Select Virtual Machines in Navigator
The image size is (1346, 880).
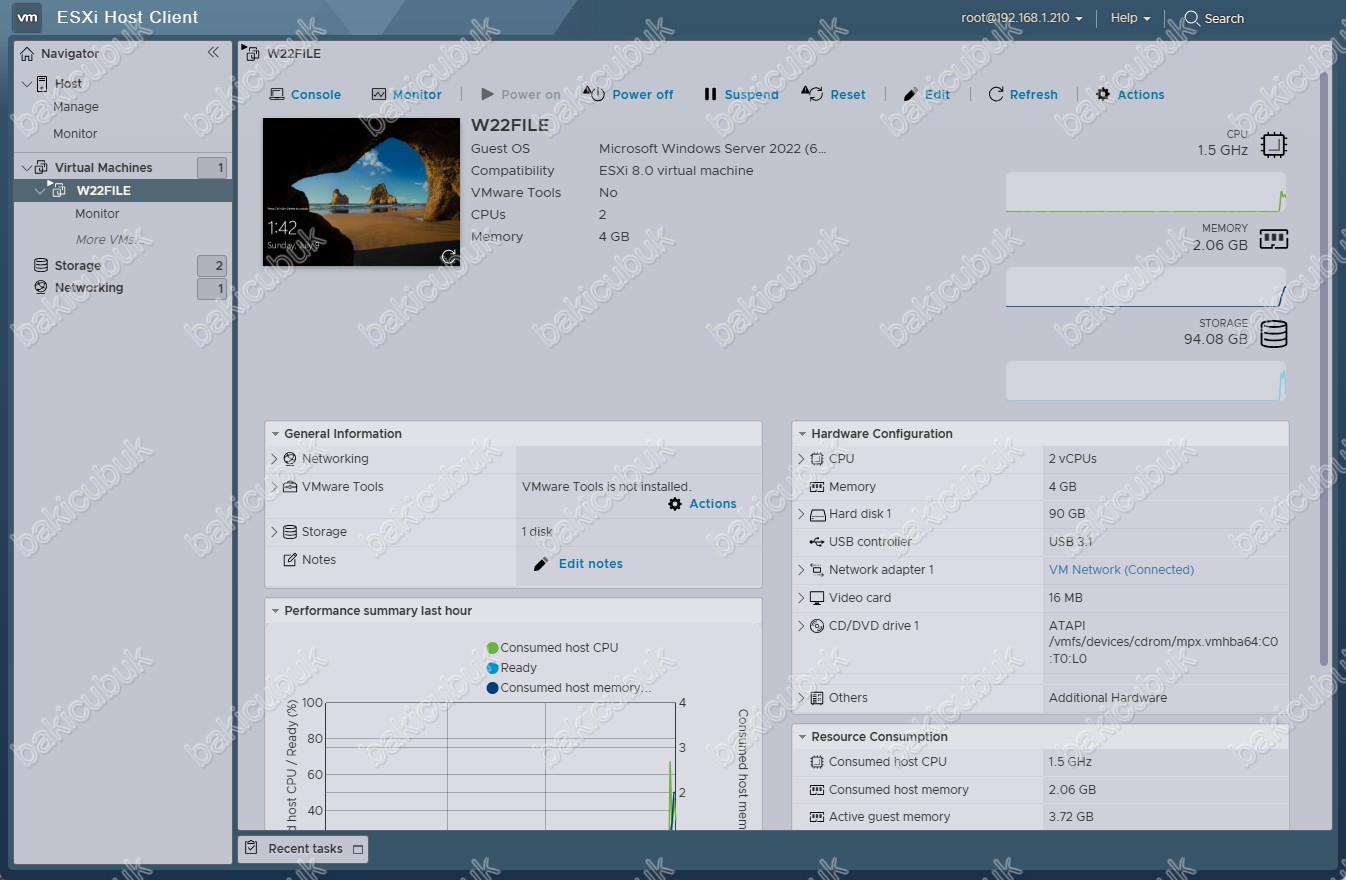(103, 168)
